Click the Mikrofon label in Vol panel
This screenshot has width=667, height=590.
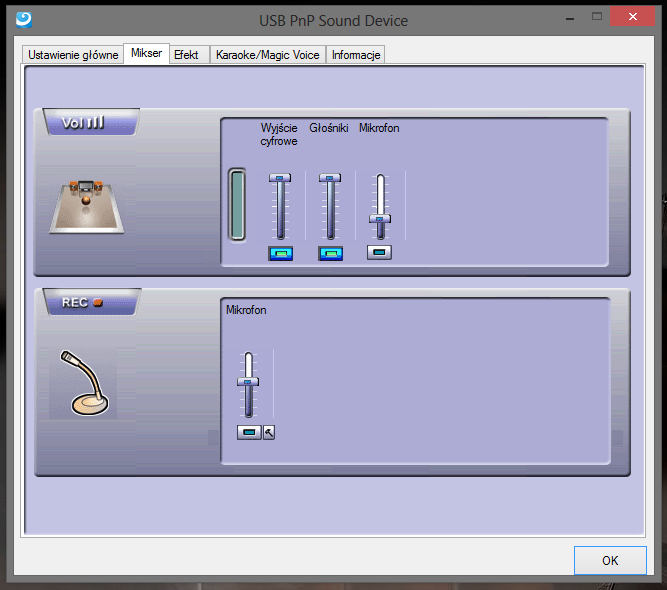coord(379,128)
